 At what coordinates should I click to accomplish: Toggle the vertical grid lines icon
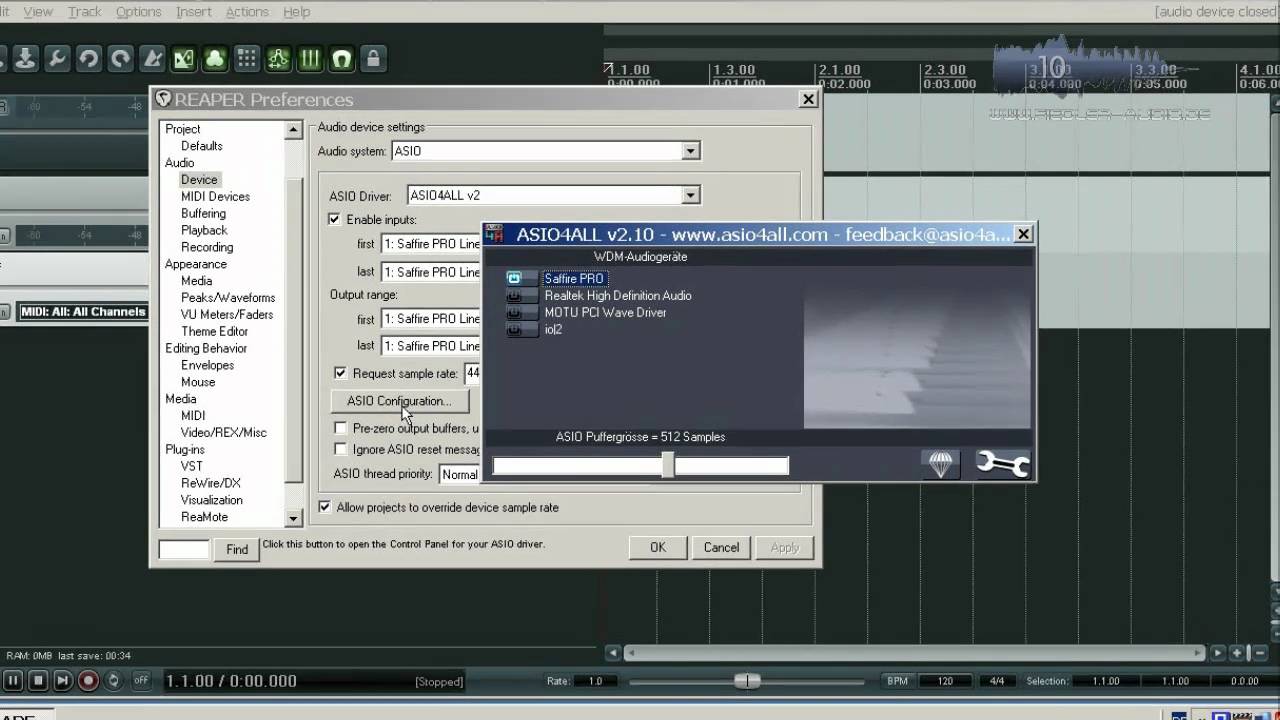(310, 59)
